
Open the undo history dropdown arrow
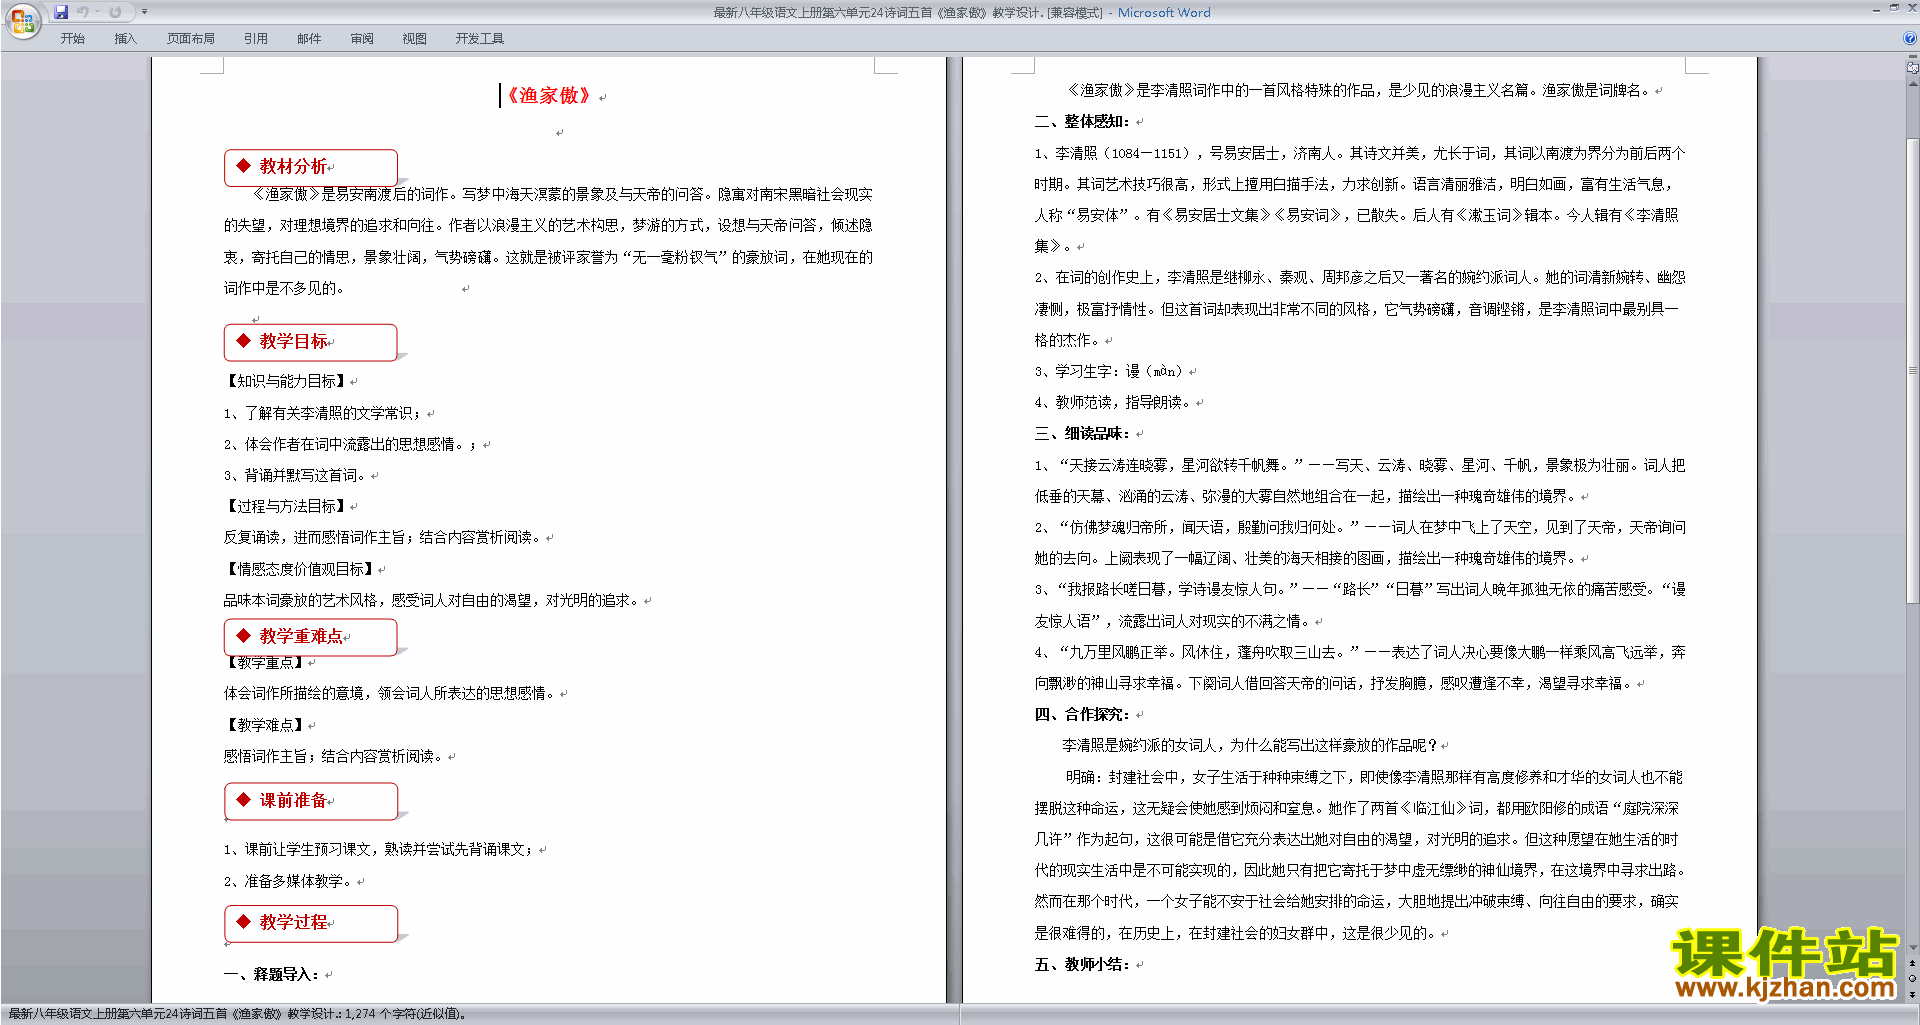coord(98,12)
